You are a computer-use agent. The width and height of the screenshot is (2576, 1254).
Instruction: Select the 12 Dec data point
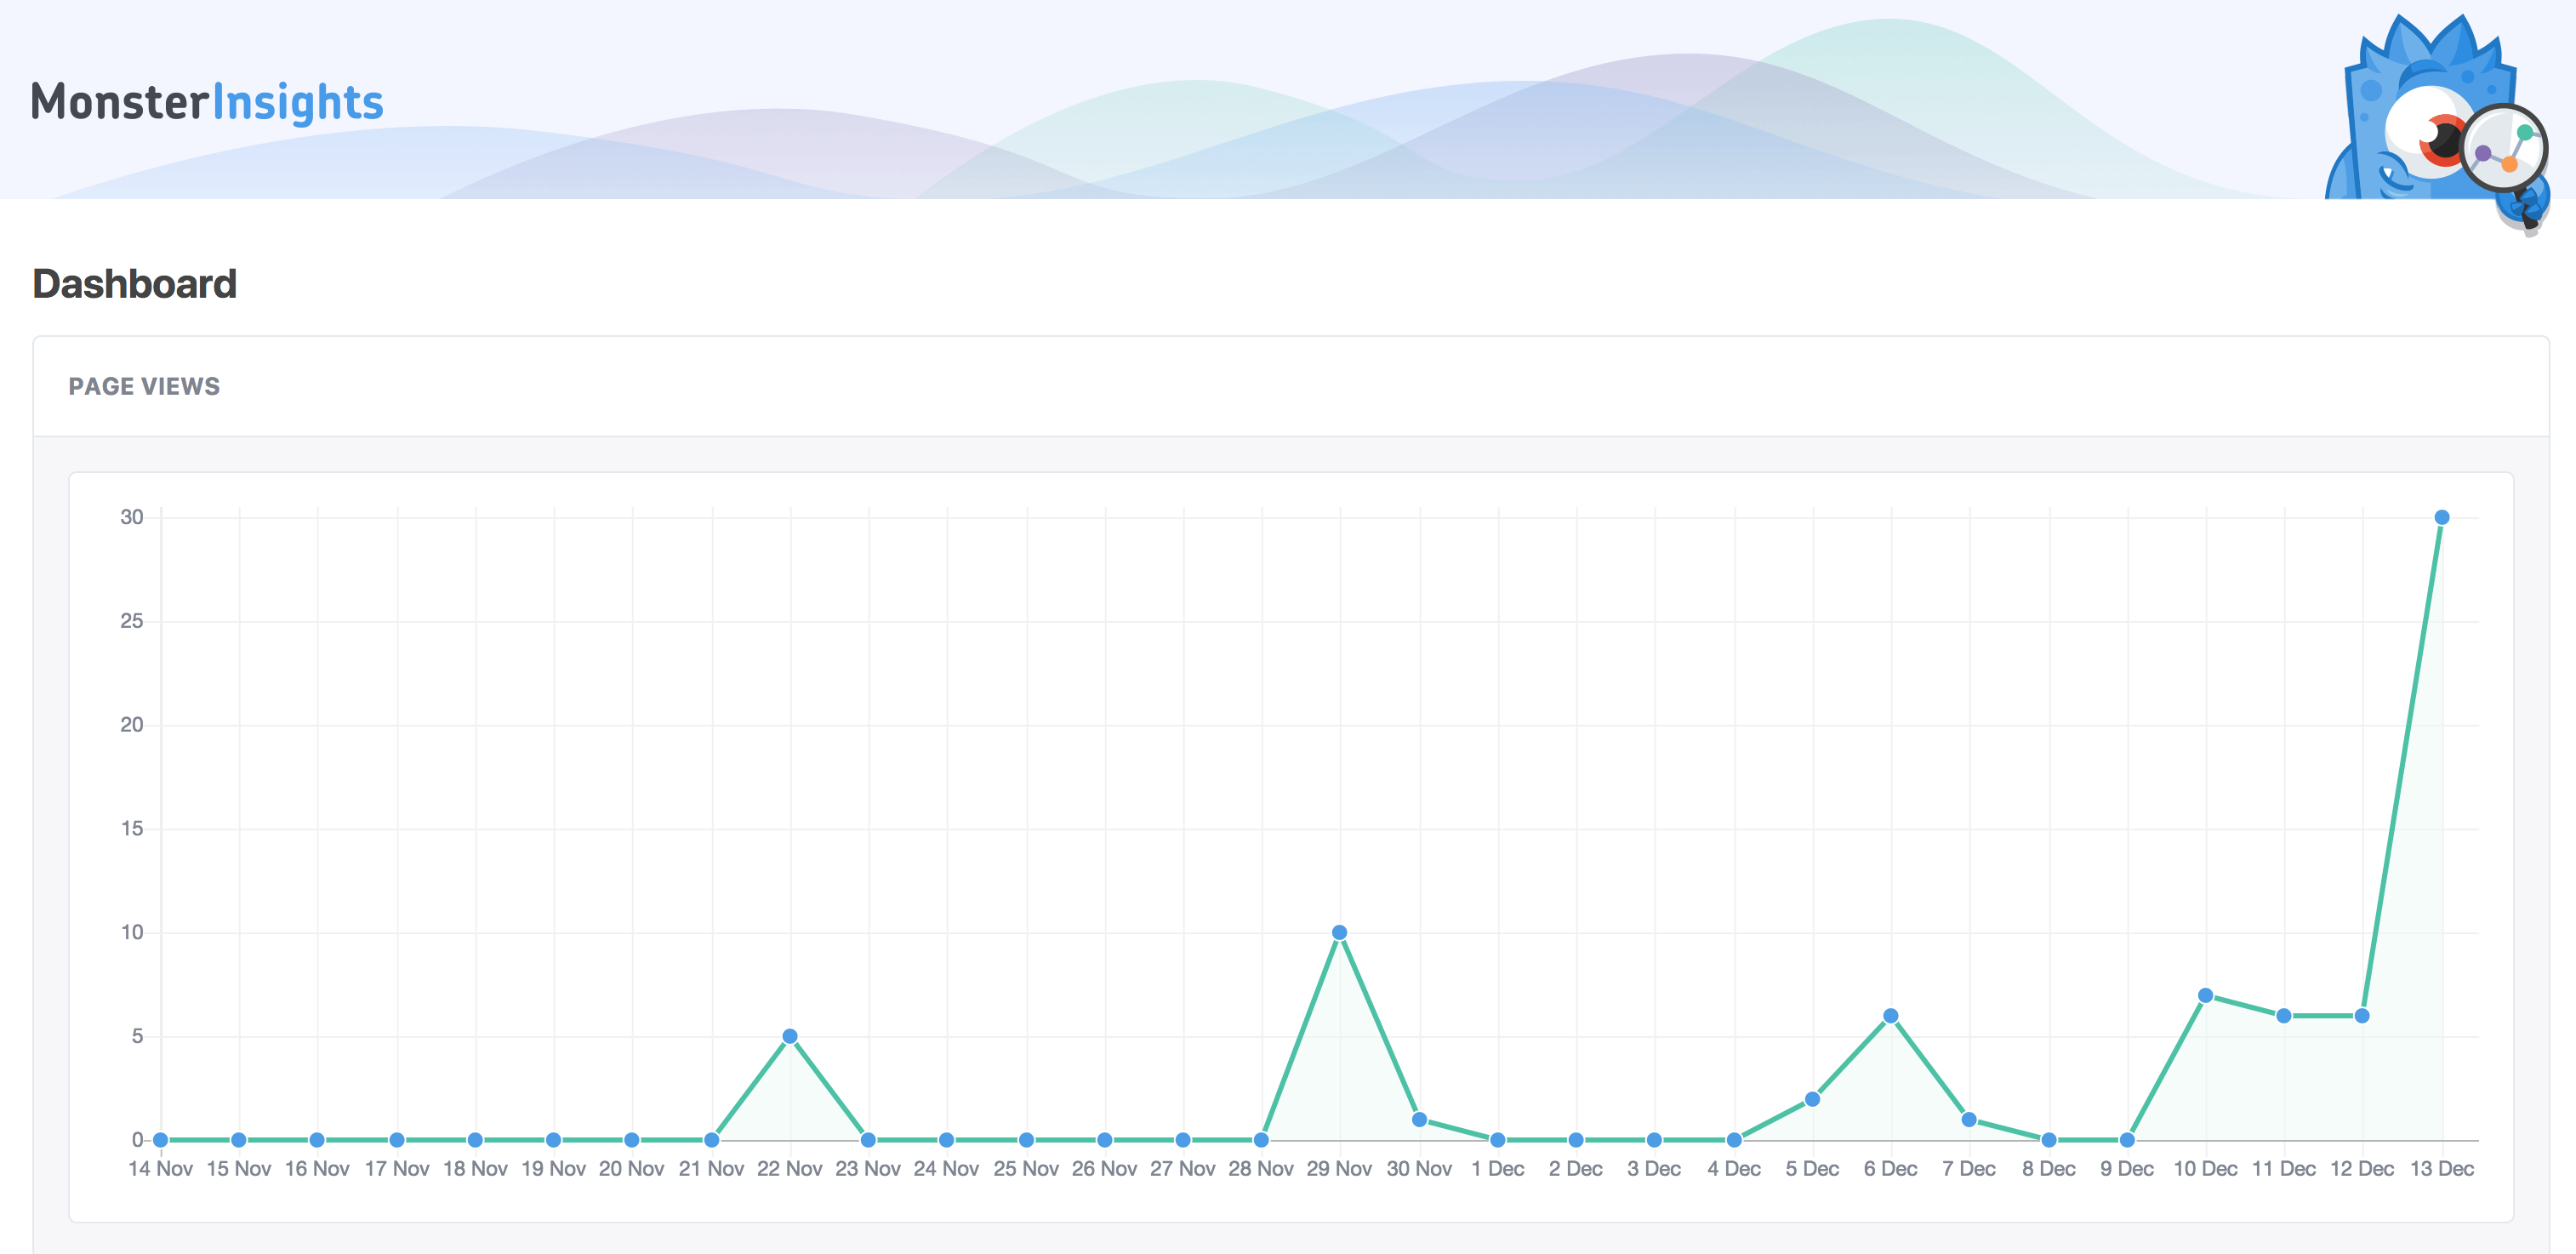[x=2362, y=1016]
